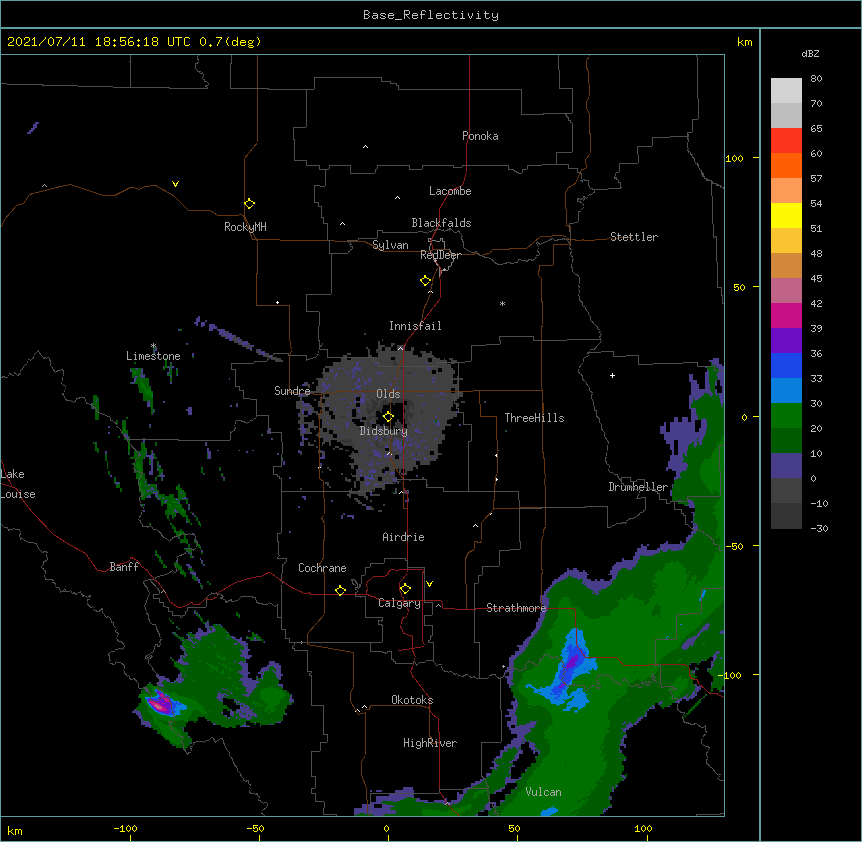
Task: Select the white asterisk marker above Limestone
Action: pyautogui.click(x=153, y=346)
